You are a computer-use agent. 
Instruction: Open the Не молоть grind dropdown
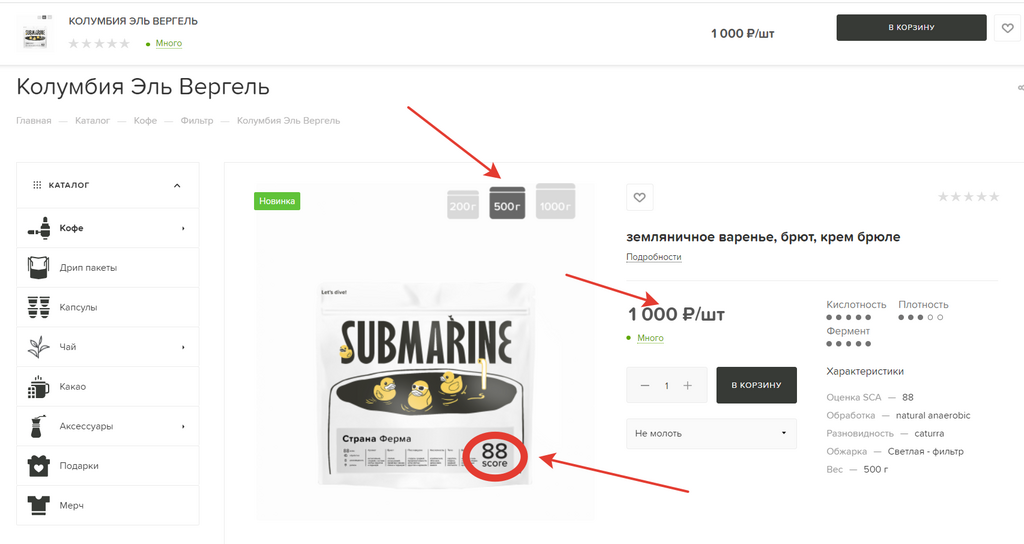tap(711, 433)
